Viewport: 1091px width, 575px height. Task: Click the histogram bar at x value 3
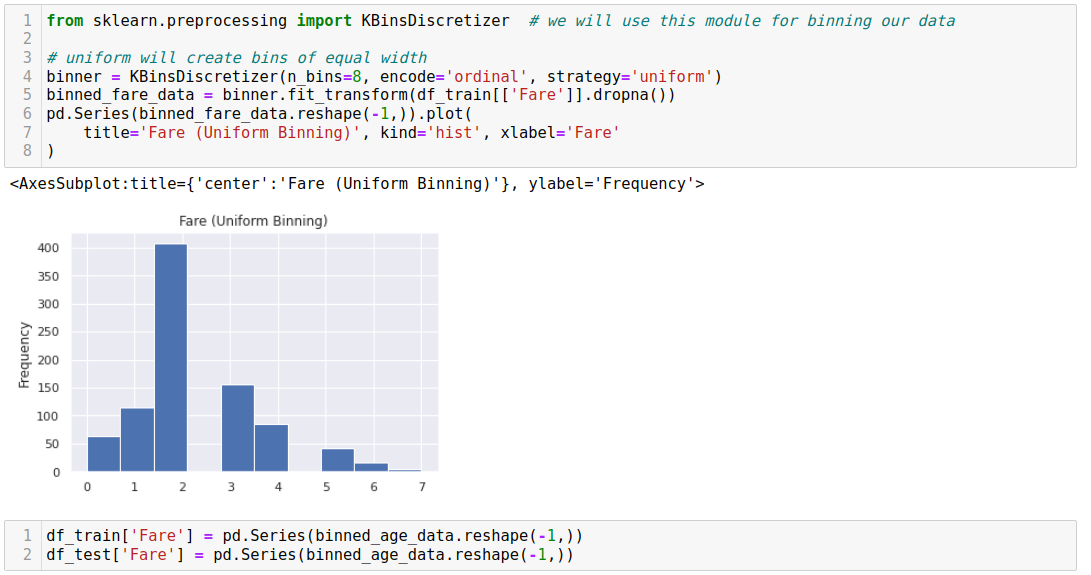(x=238, y=428)
